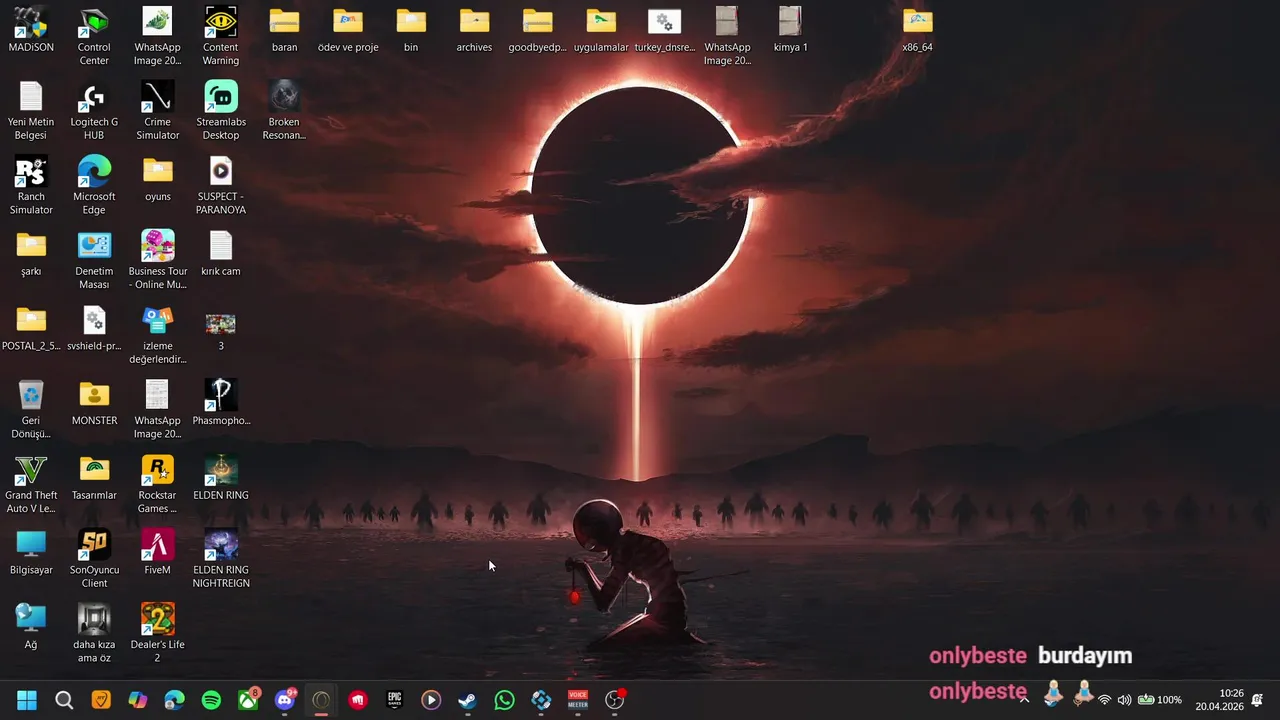Select kırık cam text file
Viewport: 1280px width, 720px height.
[x=221, y=255]
